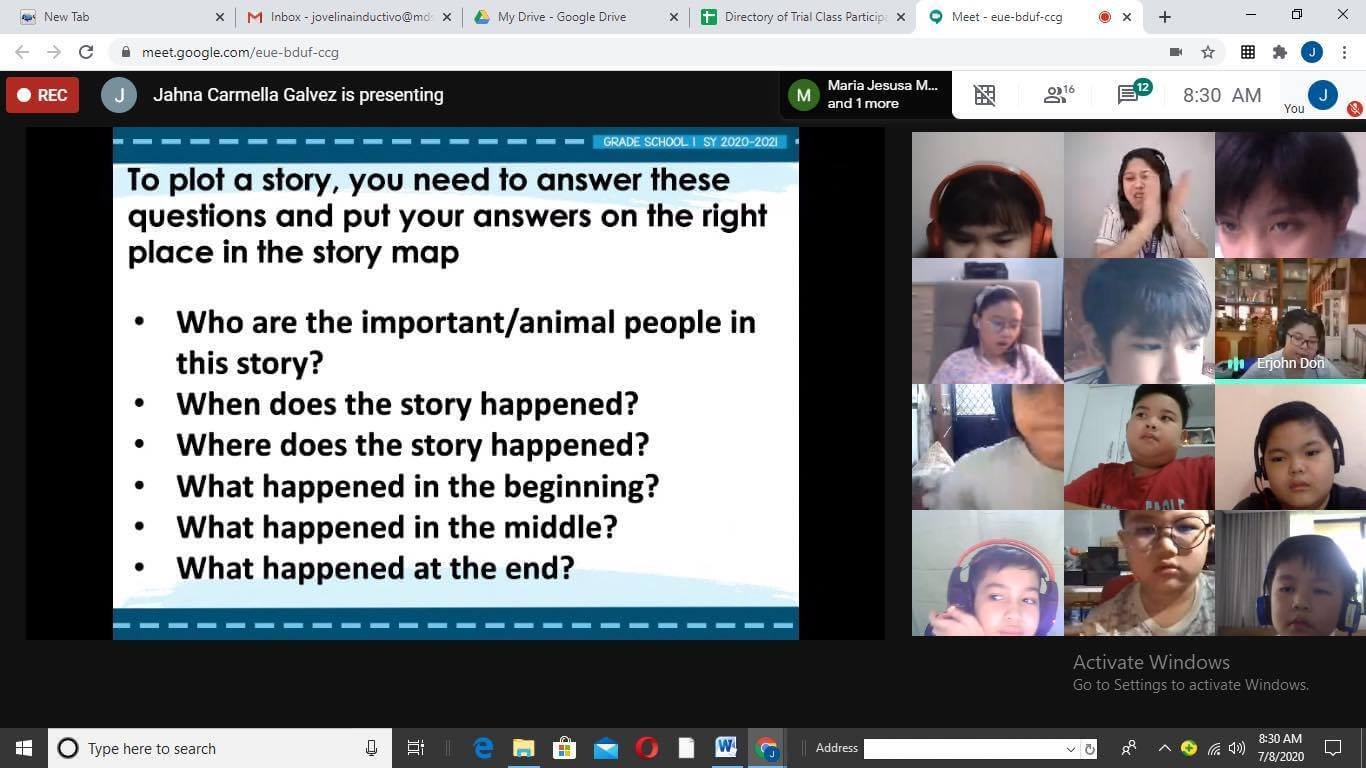Expand the taskbar Address dropdown arrow
1366x768 pixels.
pos(1070,749)
